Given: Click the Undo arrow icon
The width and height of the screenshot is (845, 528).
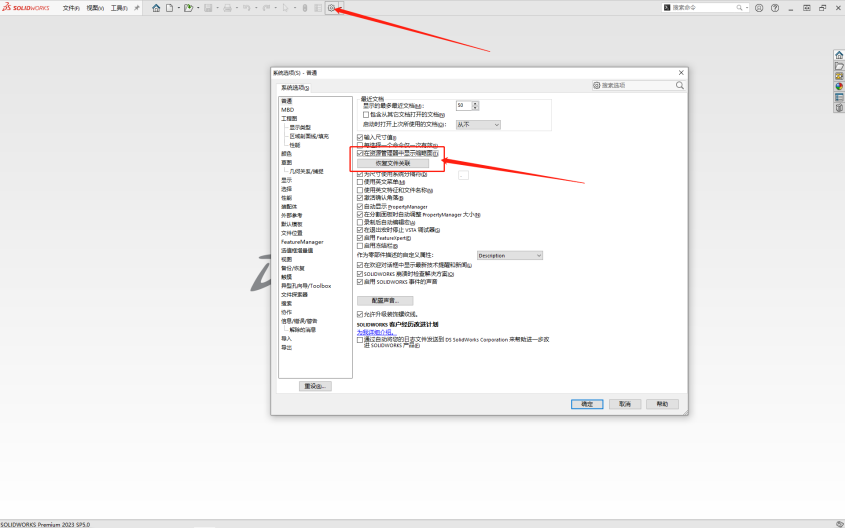Looking at the screenshot, I should click(x=247, y=8).
